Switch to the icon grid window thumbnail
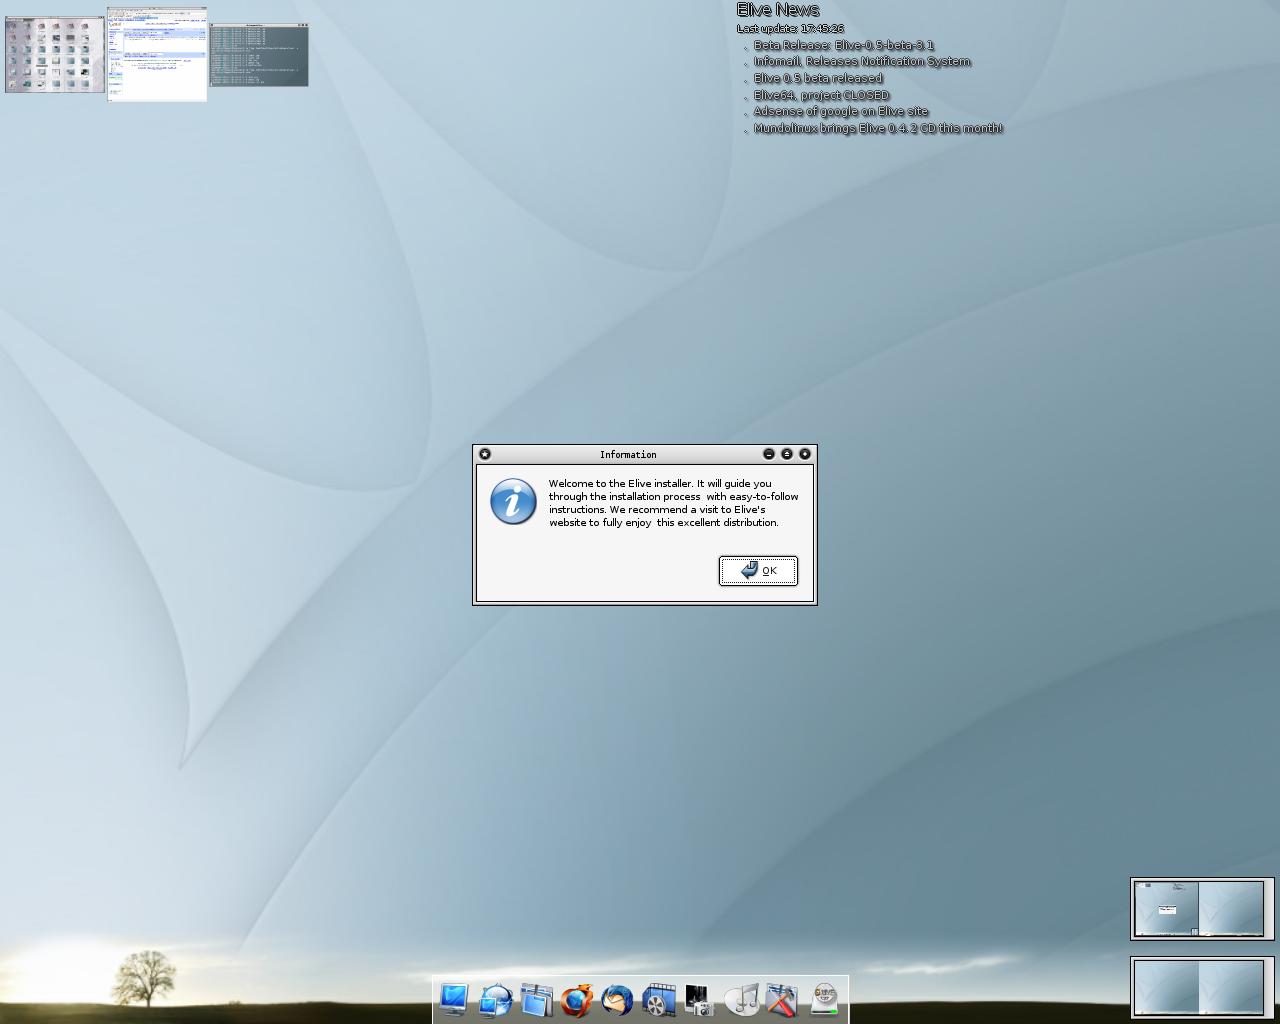 (x=55, y=54)
